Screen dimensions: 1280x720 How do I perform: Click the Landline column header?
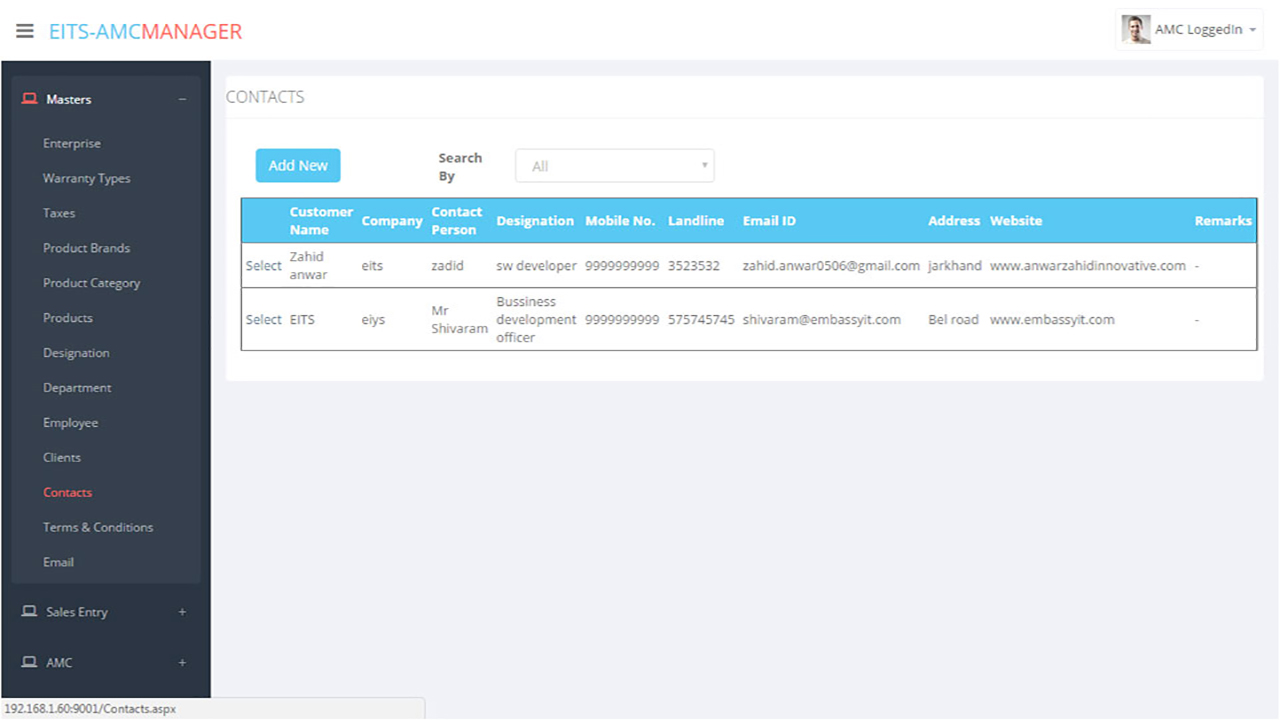(x=696, y=221)
